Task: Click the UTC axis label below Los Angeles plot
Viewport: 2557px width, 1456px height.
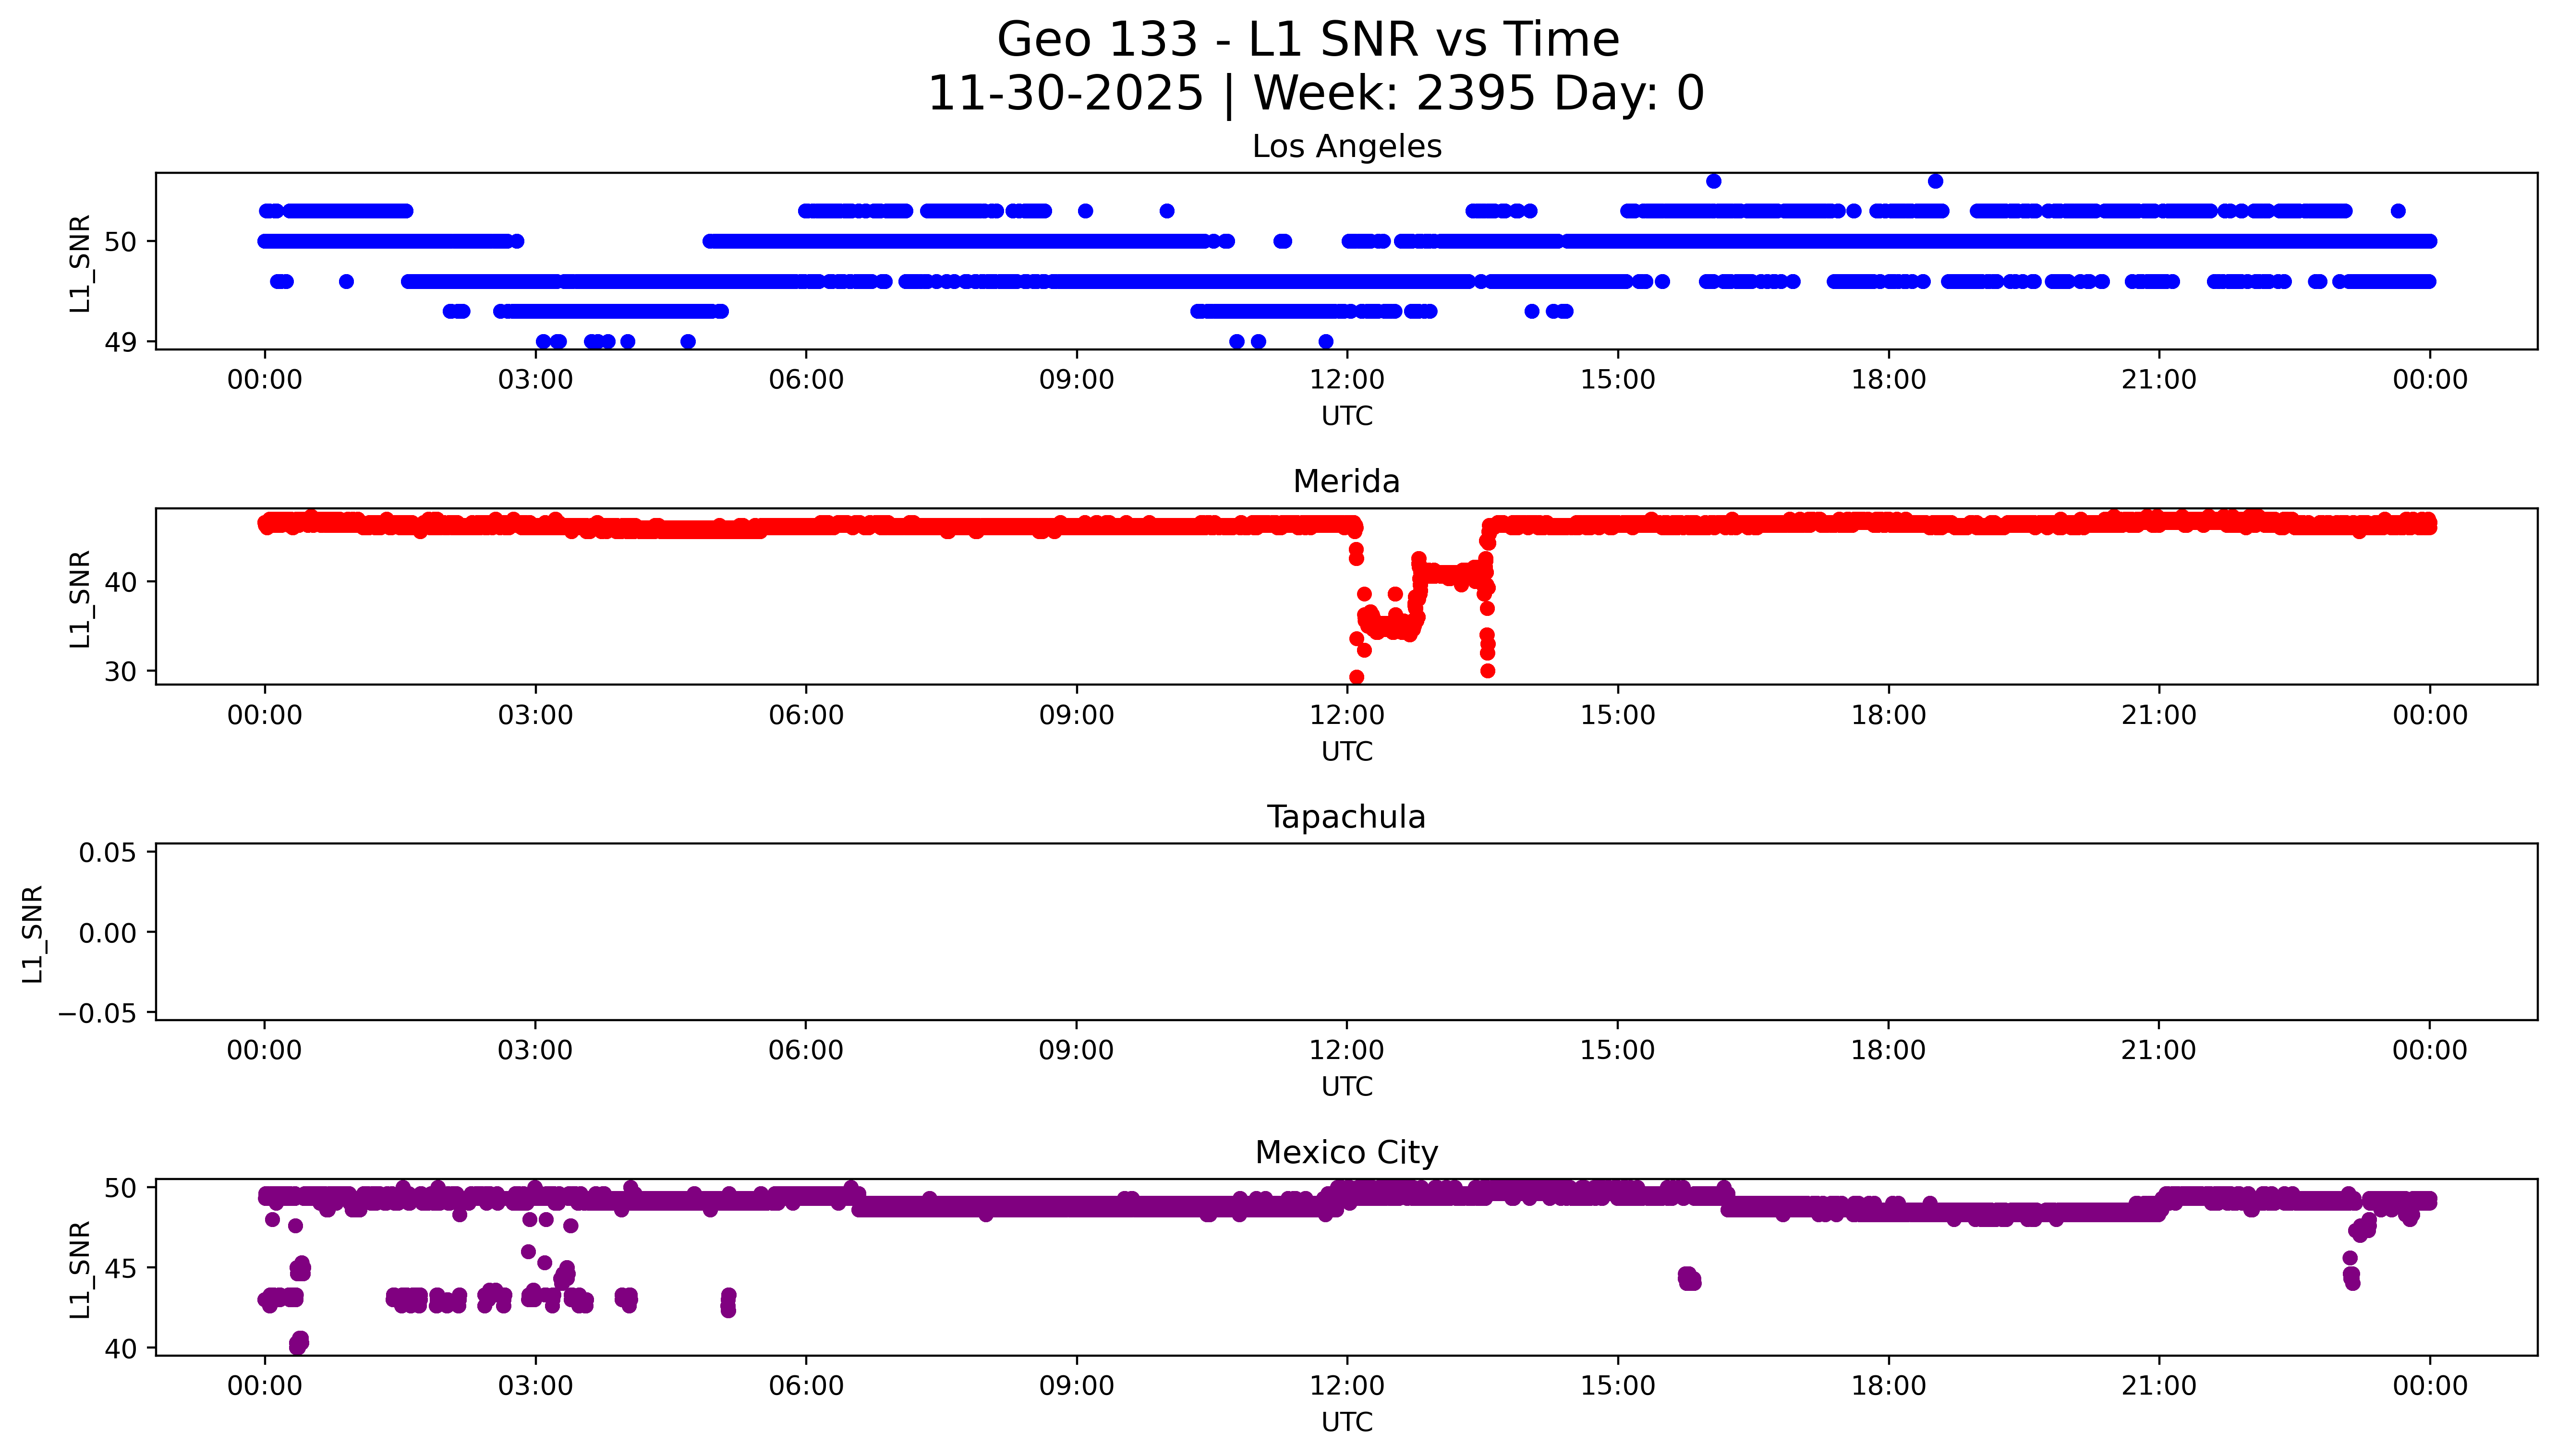Action: (x=1346, y=416)
